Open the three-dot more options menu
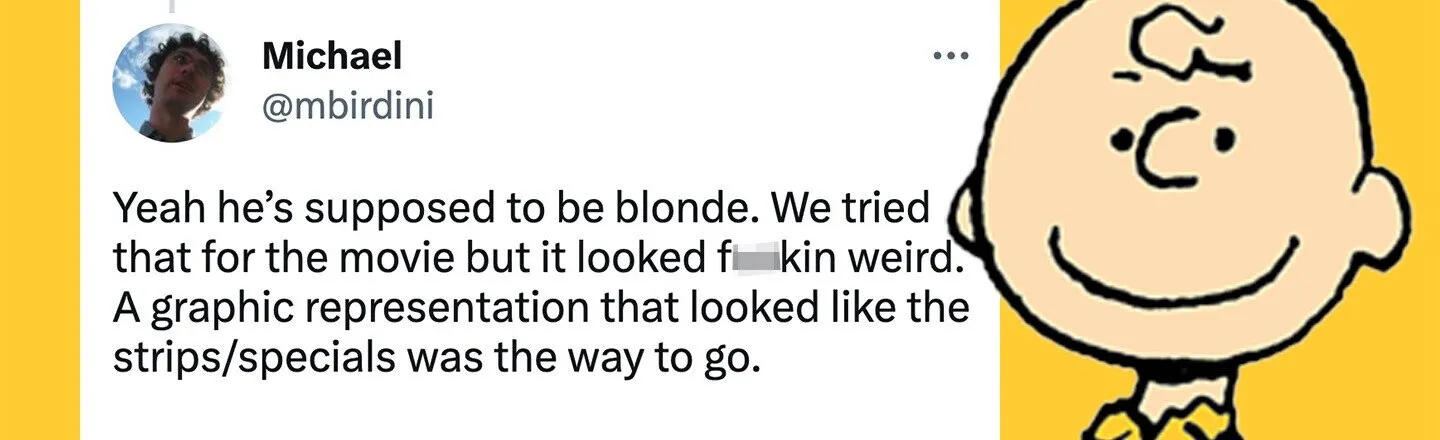The image size is (1440, 440). coord(950,56)
